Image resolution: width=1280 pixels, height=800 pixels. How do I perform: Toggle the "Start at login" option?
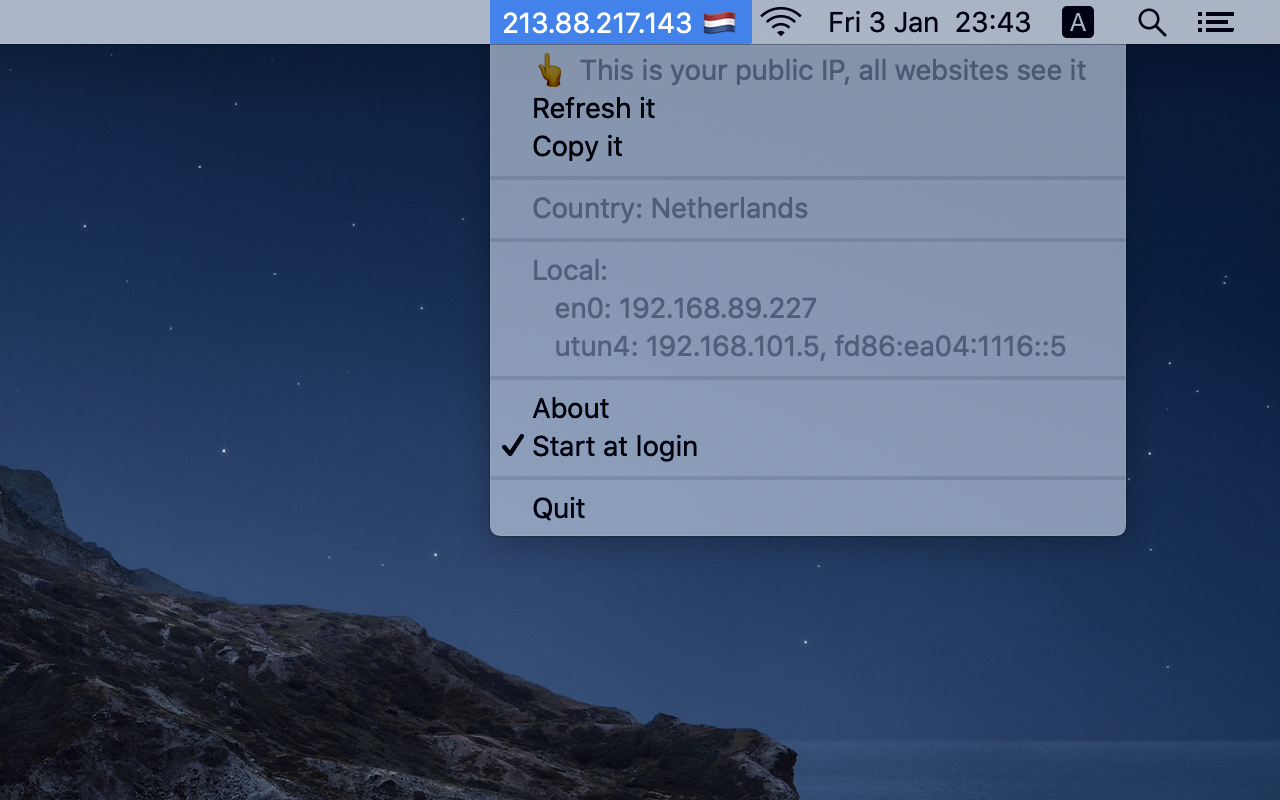[614, 447]
